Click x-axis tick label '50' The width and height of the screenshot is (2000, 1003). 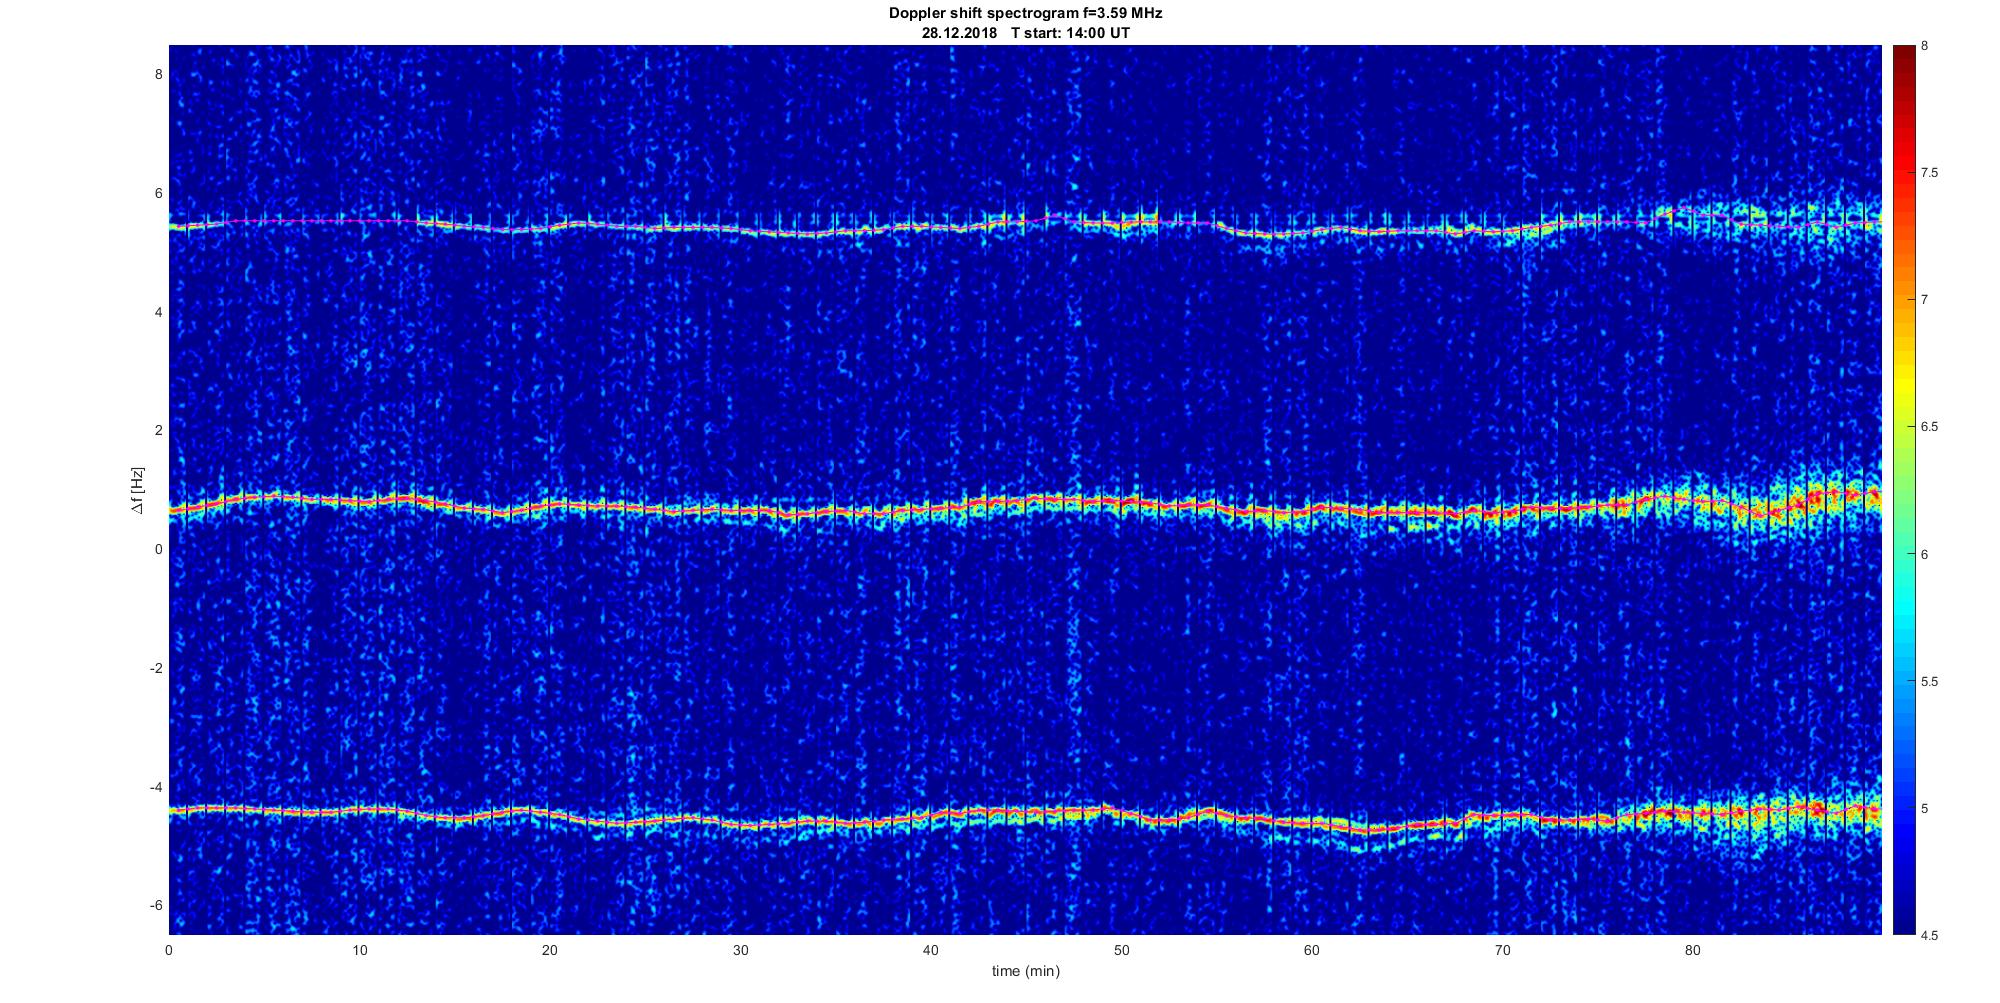coord(1121,950)
